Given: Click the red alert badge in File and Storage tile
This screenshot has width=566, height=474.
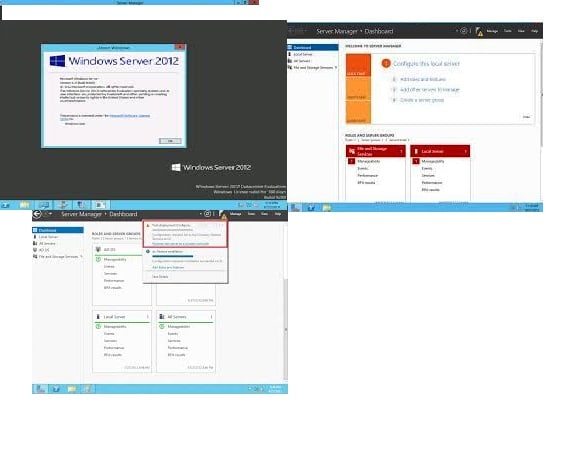Looking at the screenshot, I should click(x=351, y=161).
